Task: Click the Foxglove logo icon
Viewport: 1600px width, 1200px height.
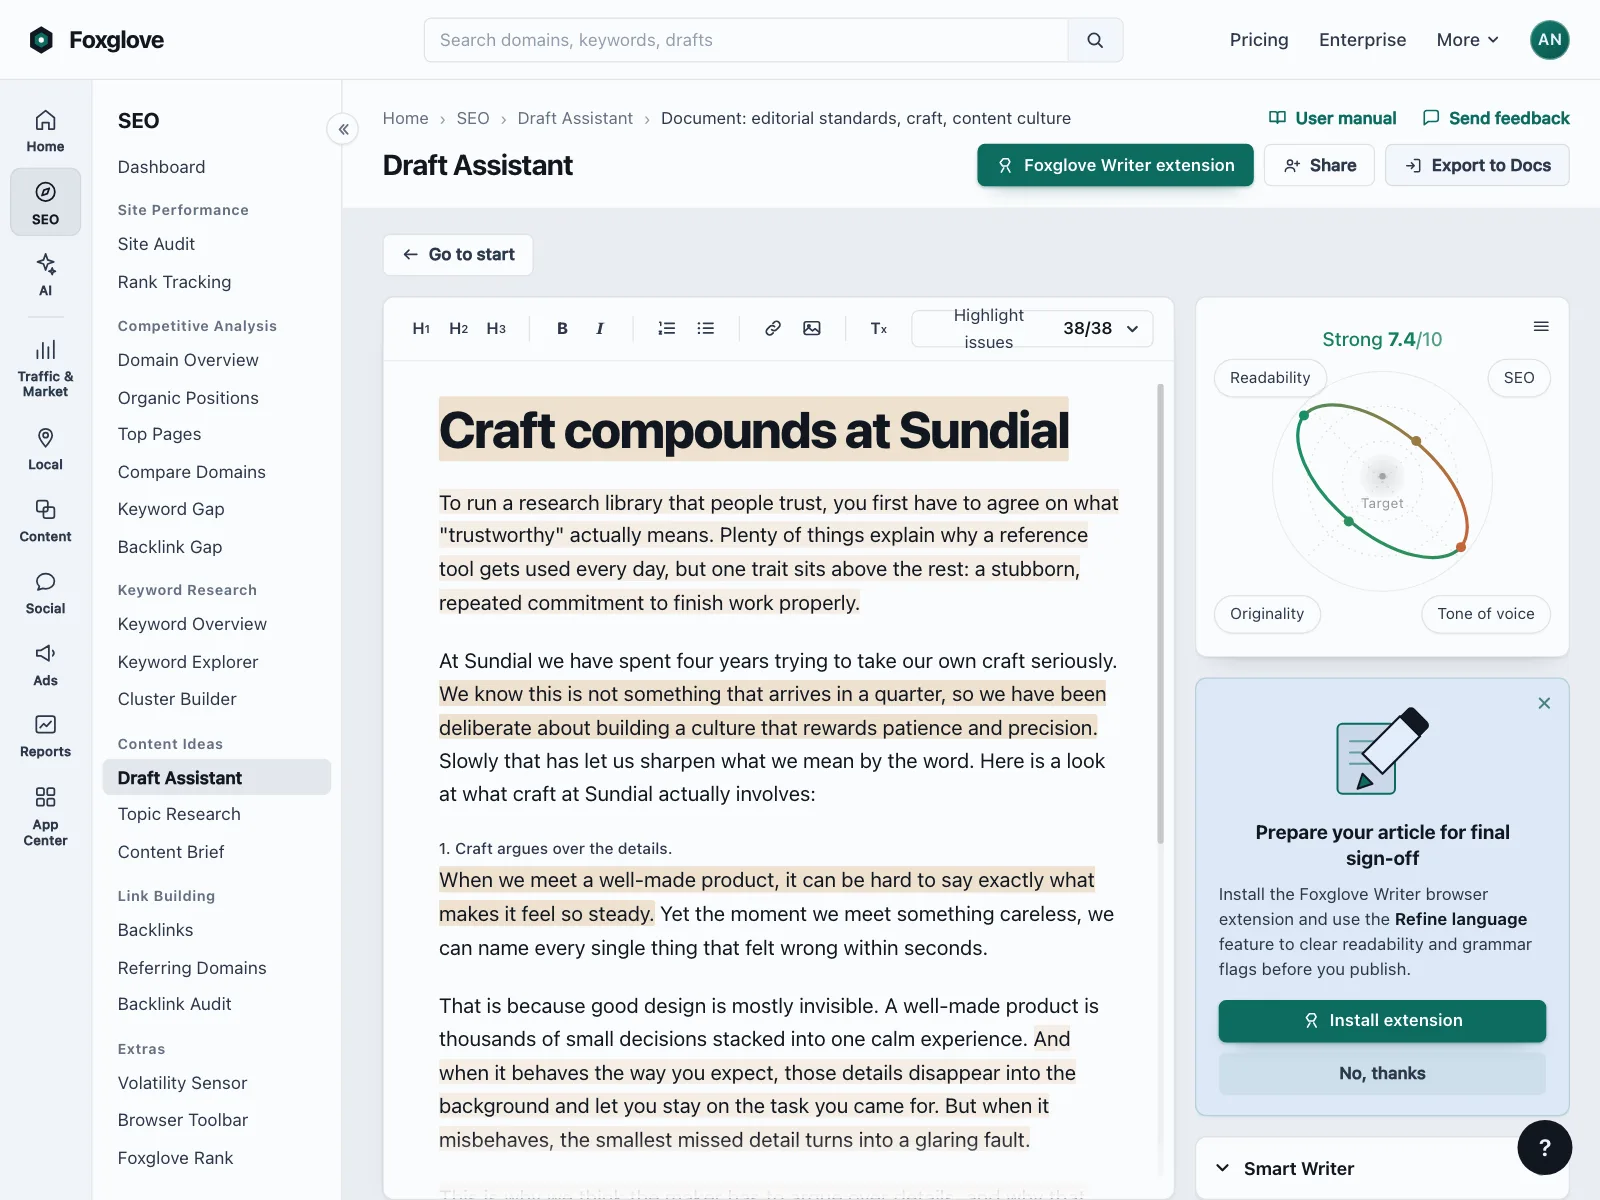Action: point(41,40)
